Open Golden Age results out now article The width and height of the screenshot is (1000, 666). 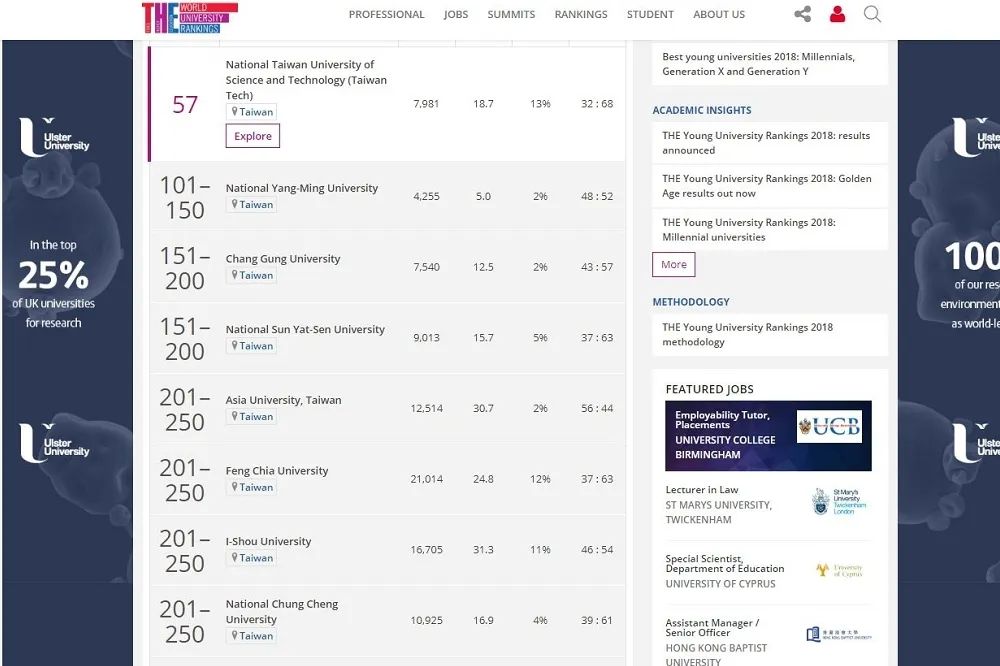(x=770, y=186)
